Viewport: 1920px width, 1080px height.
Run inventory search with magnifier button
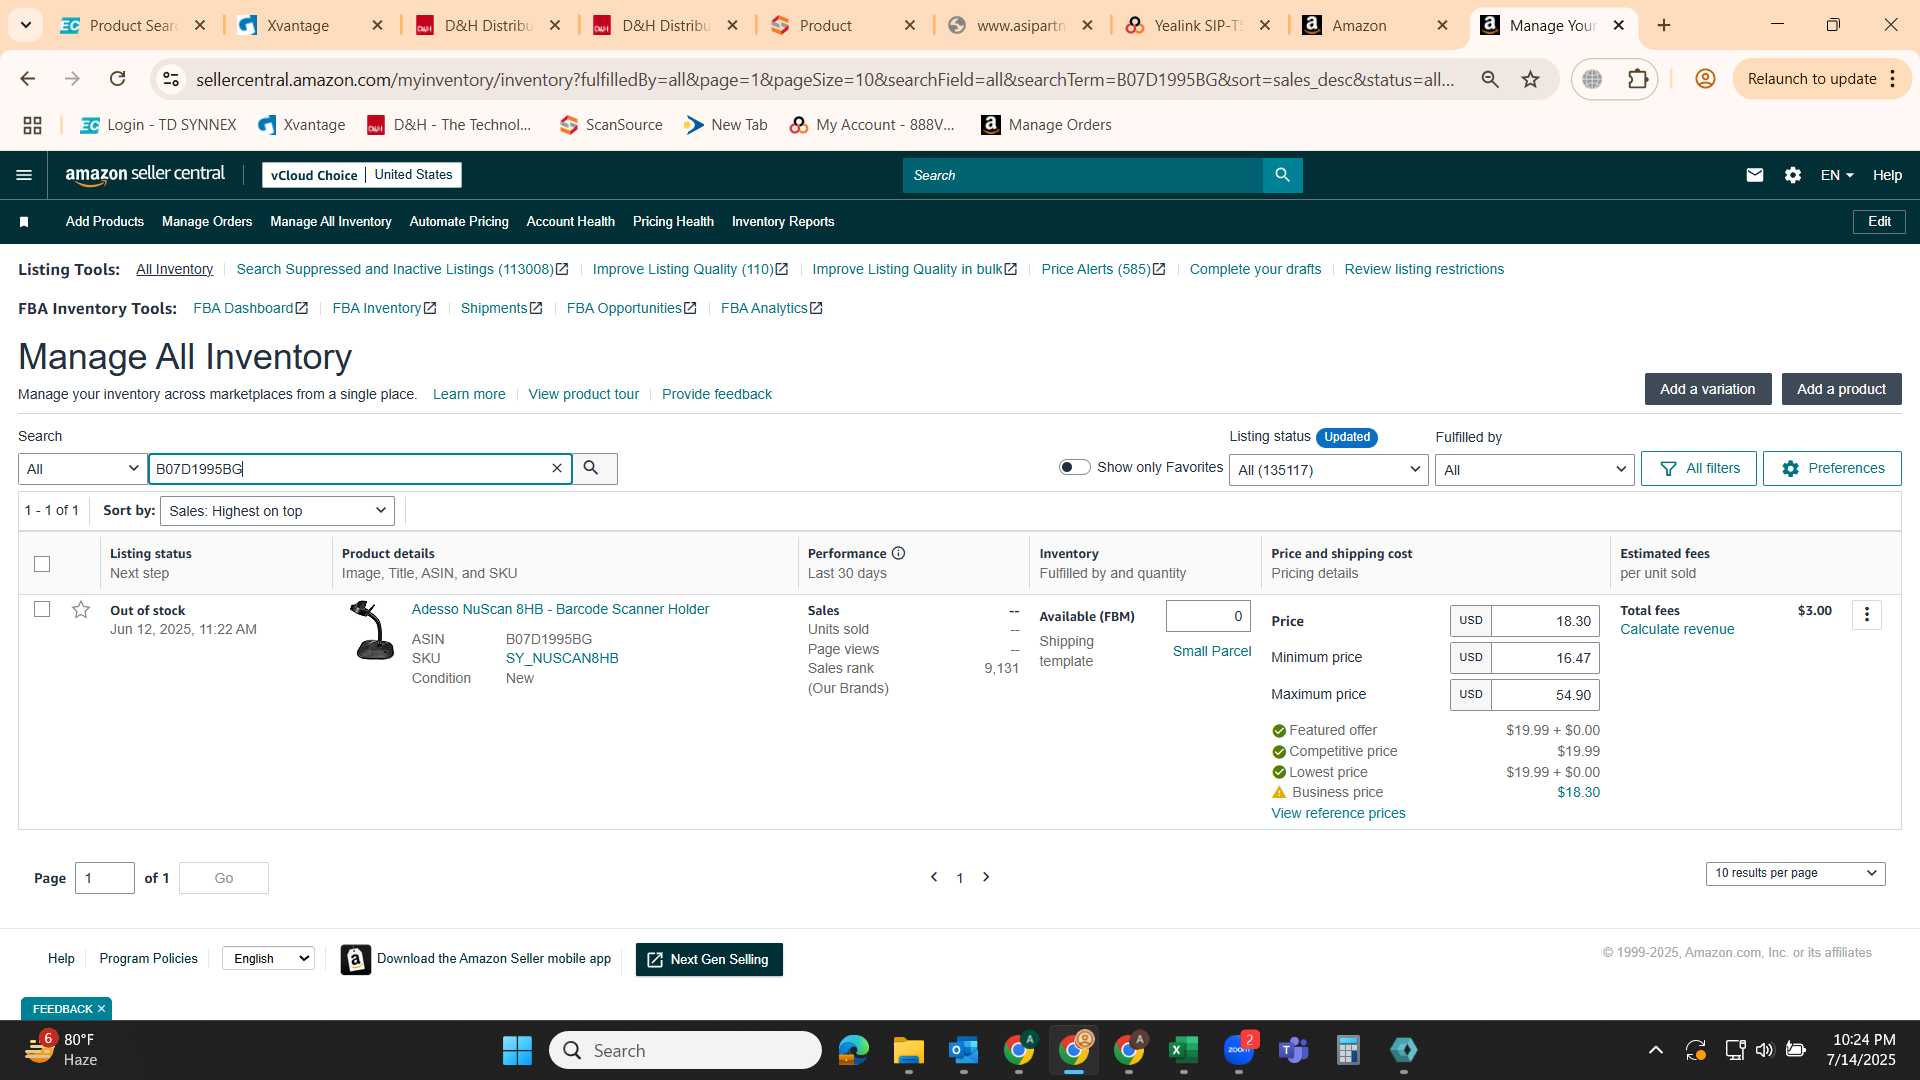pos(594,468)
